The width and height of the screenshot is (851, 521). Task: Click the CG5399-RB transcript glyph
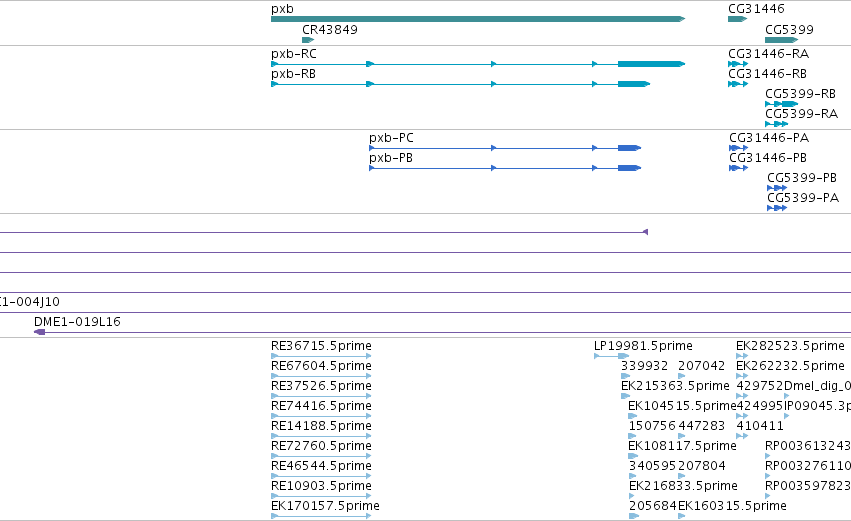[x=782, y=104]
